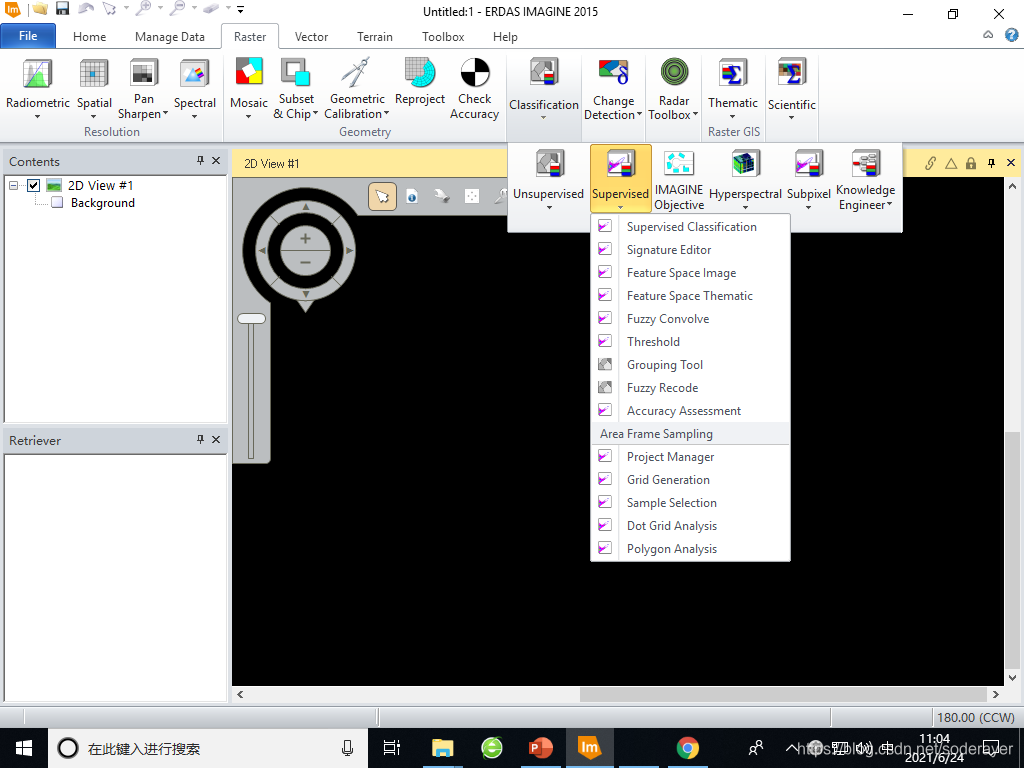Open the Pan Sharpen icon

click(144, 73)
